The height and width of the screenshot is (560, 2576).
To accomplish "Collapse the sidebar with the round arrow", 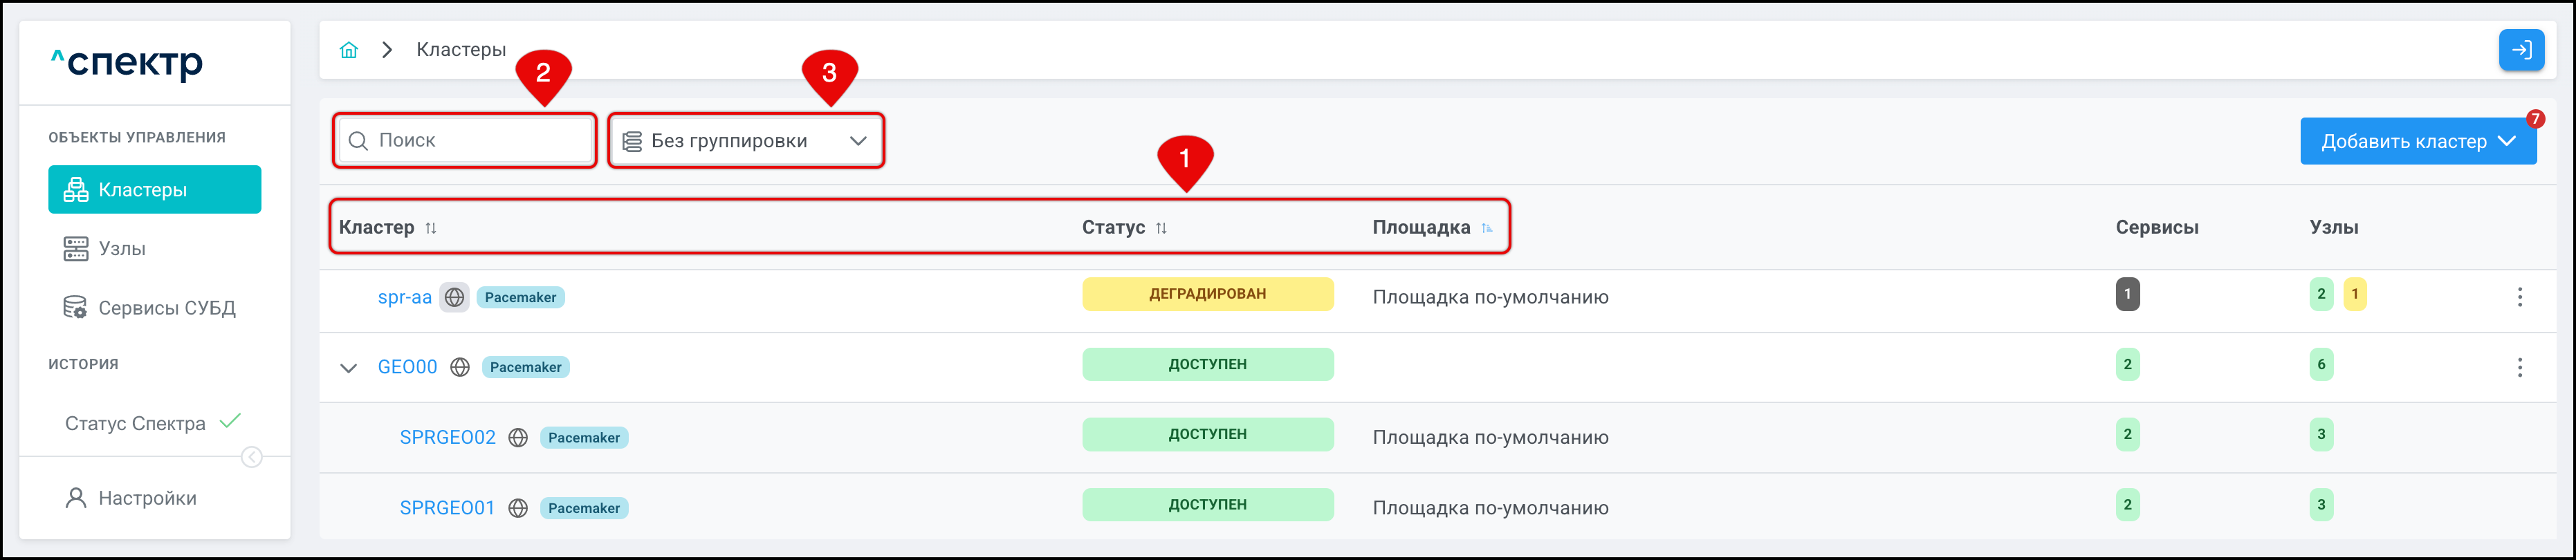I will point(252,457).
